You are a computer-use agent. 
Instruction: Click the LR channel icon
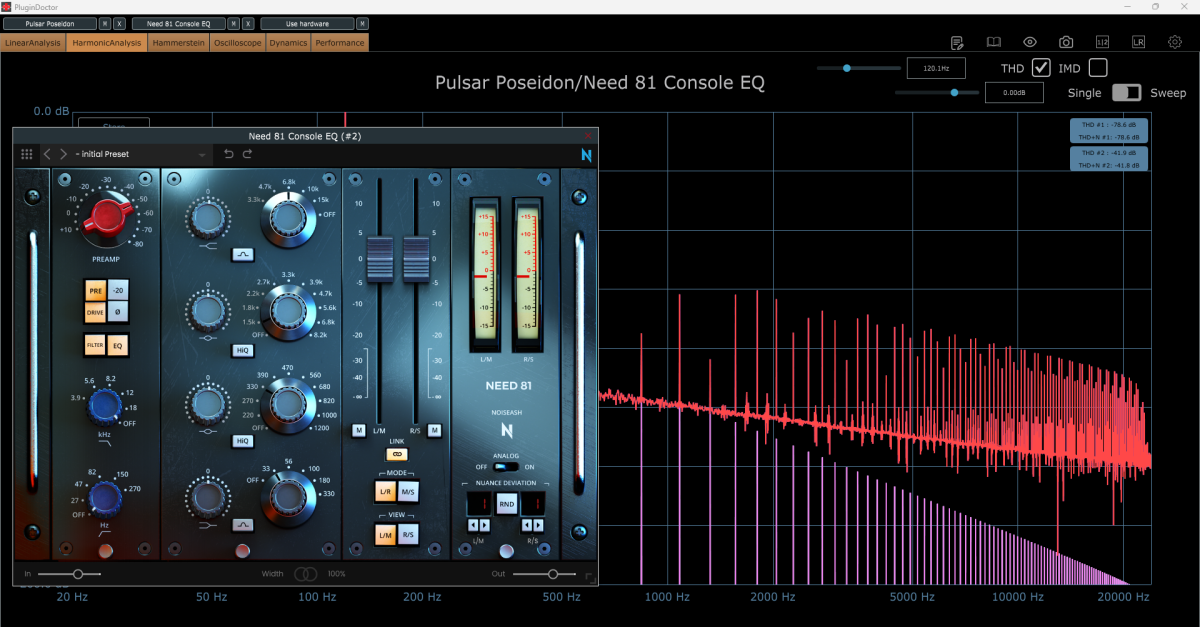pyautogui.click(x=1138, y=42)
